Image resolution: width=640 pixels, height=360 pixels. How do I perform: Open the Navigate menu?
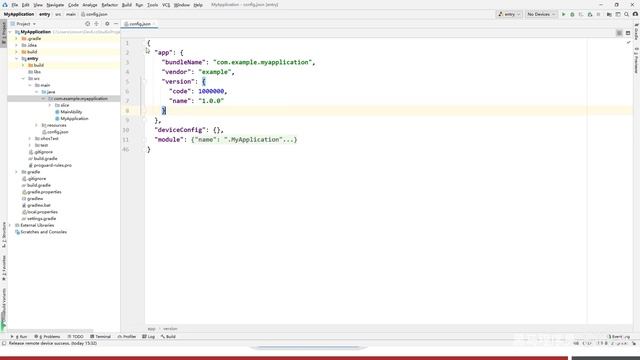(x=55, y=5)
